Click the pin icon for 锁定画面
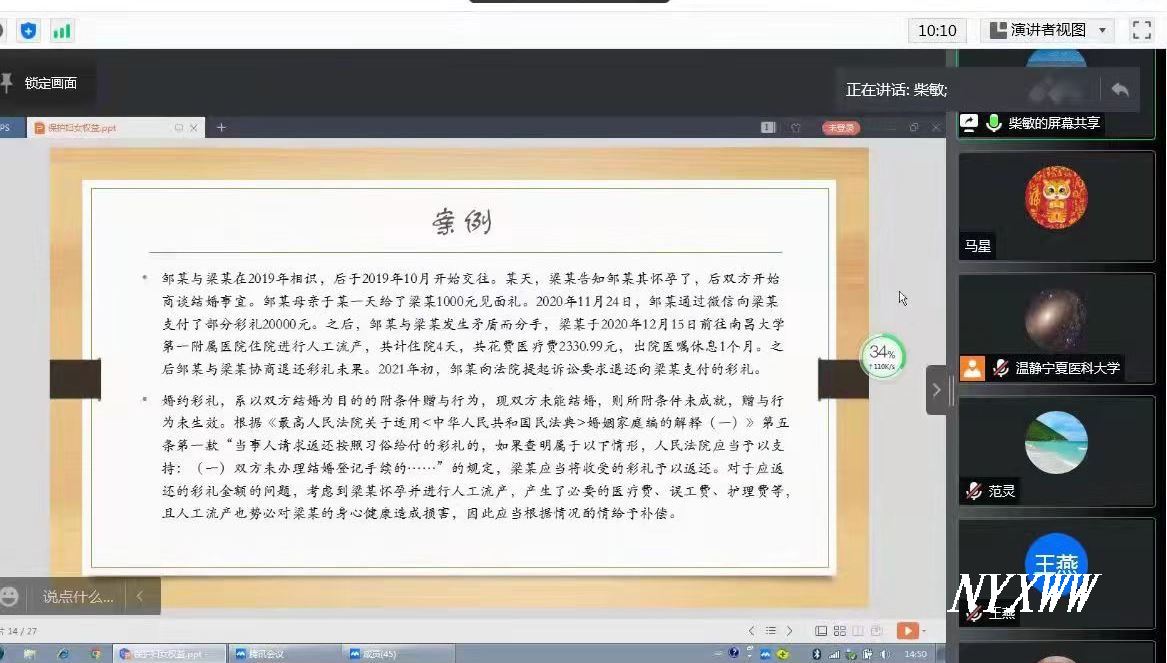 tap(8, 83)
